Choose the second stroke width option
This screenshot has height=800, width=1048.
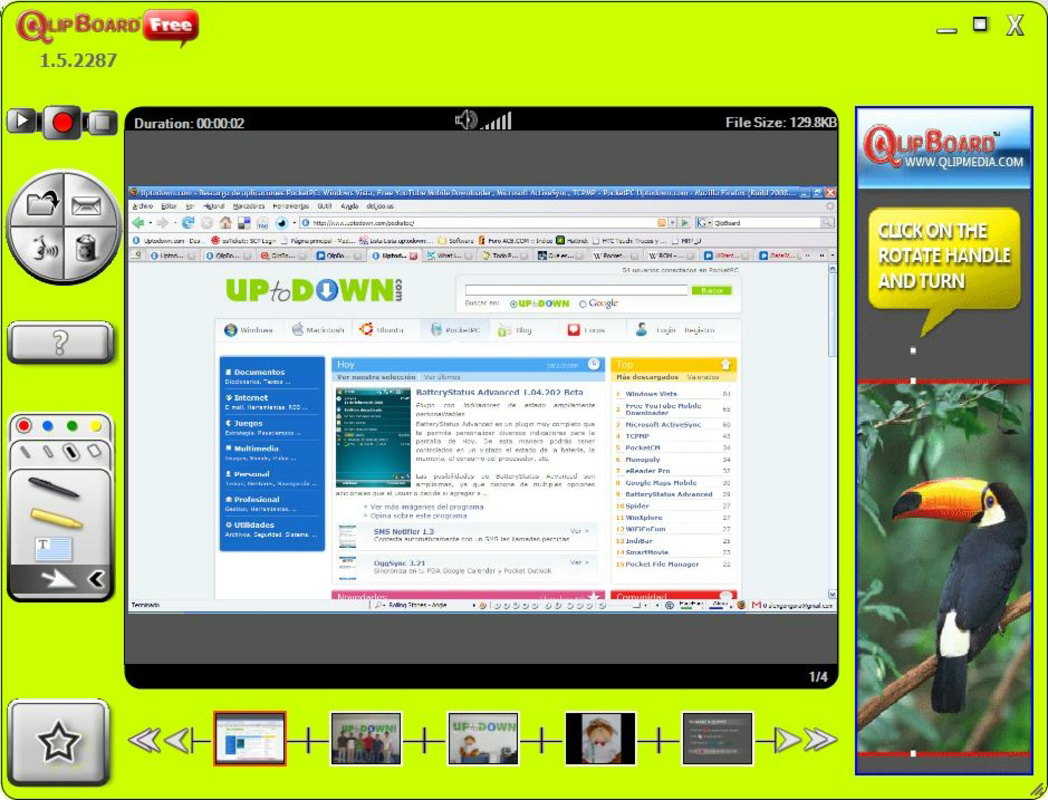tap(48, 452)
